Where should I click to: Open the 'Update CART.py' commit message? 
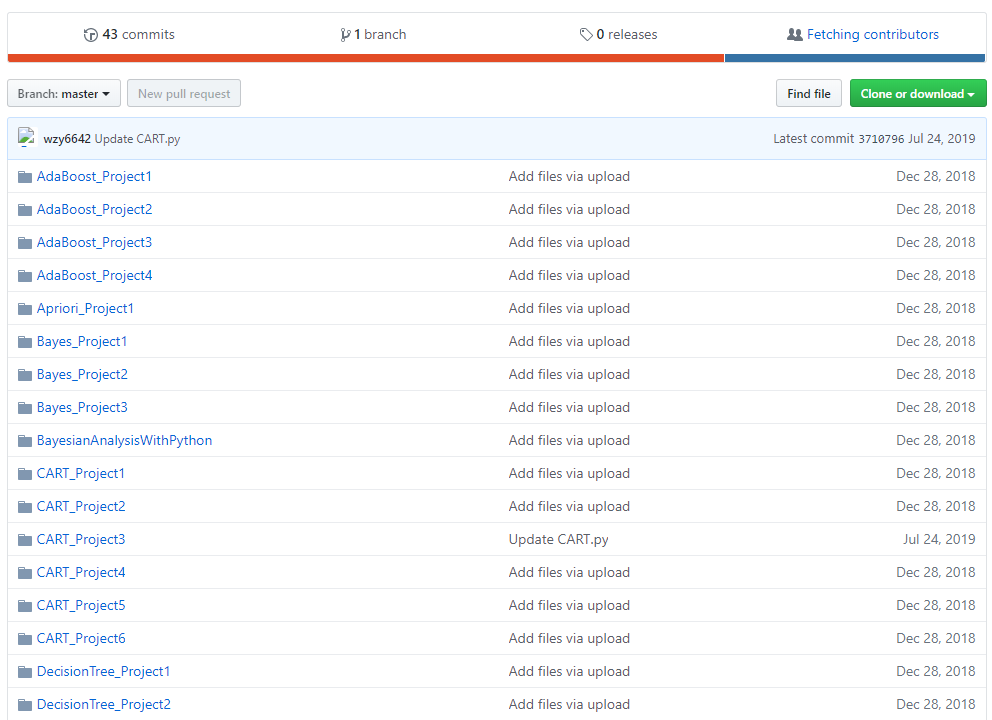tap(140, 139)
